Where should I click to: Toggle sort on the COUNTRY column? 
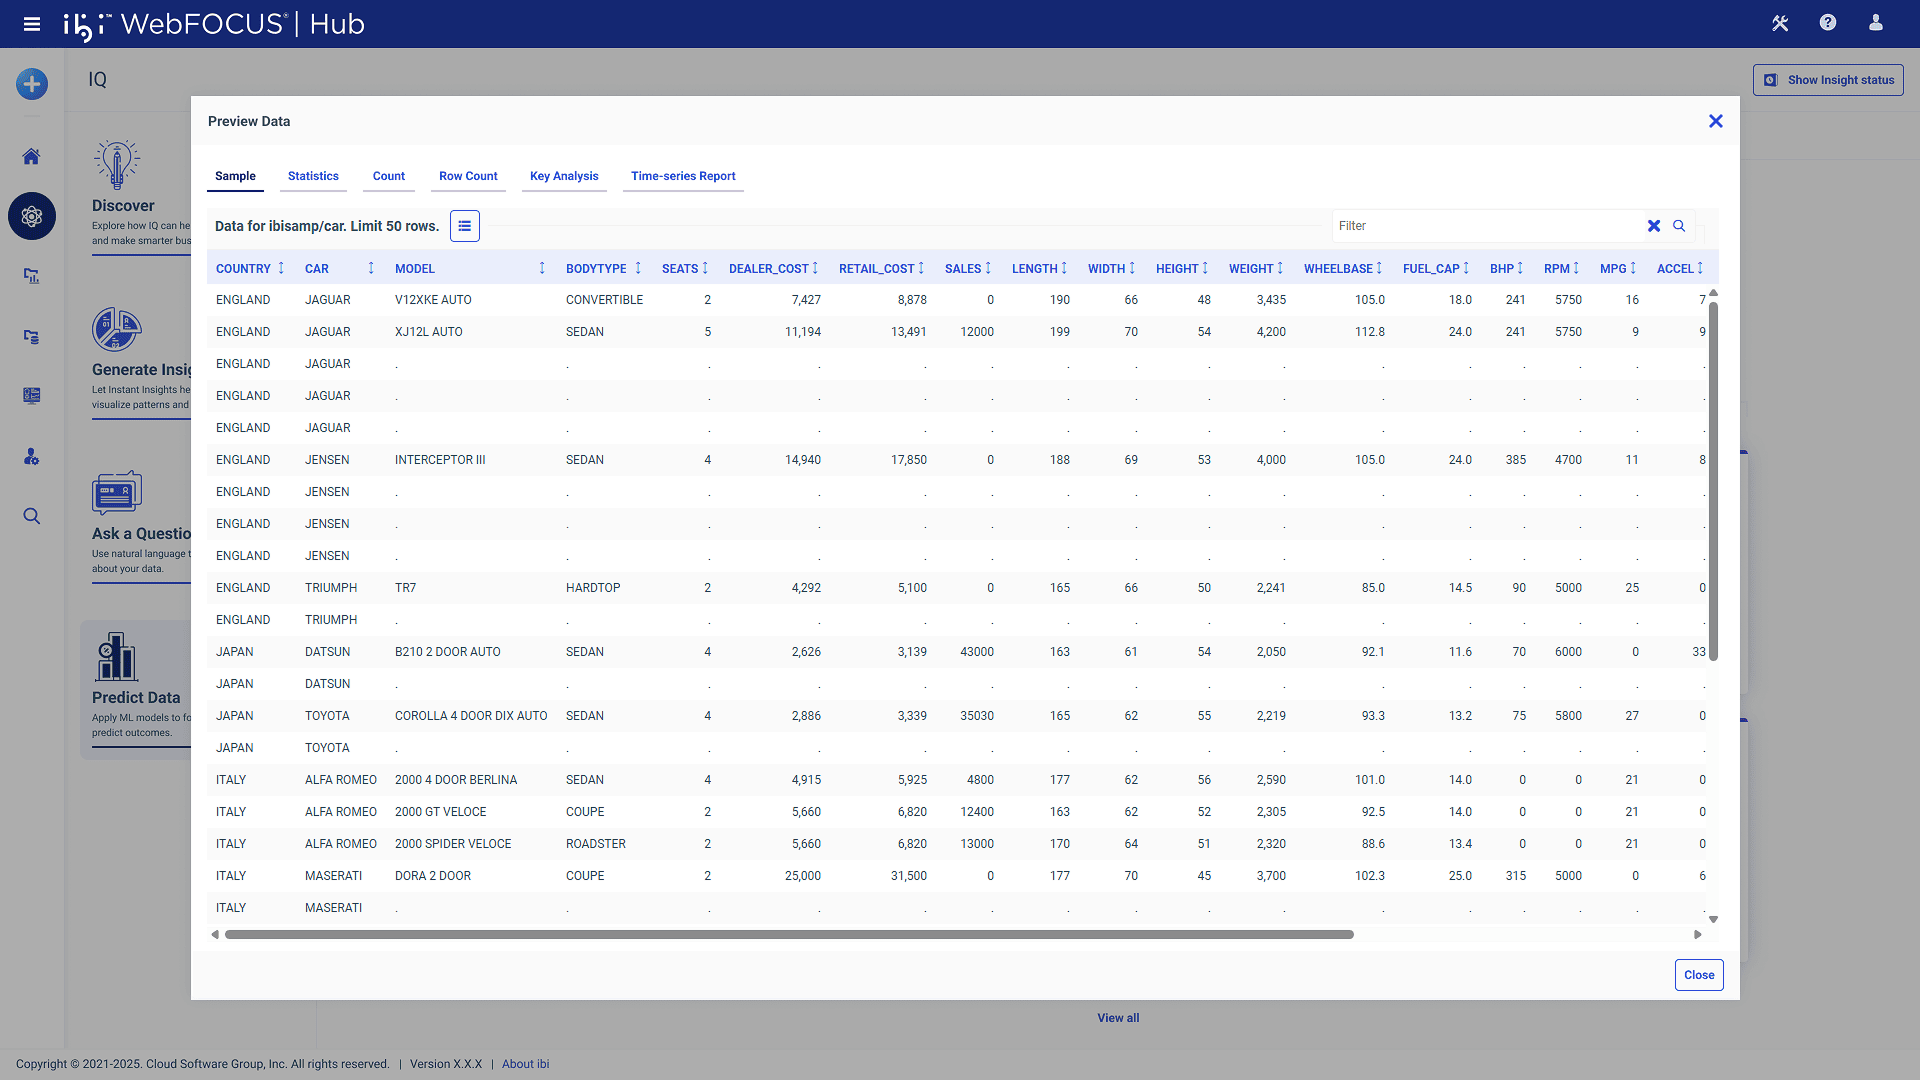pos(281,268)
